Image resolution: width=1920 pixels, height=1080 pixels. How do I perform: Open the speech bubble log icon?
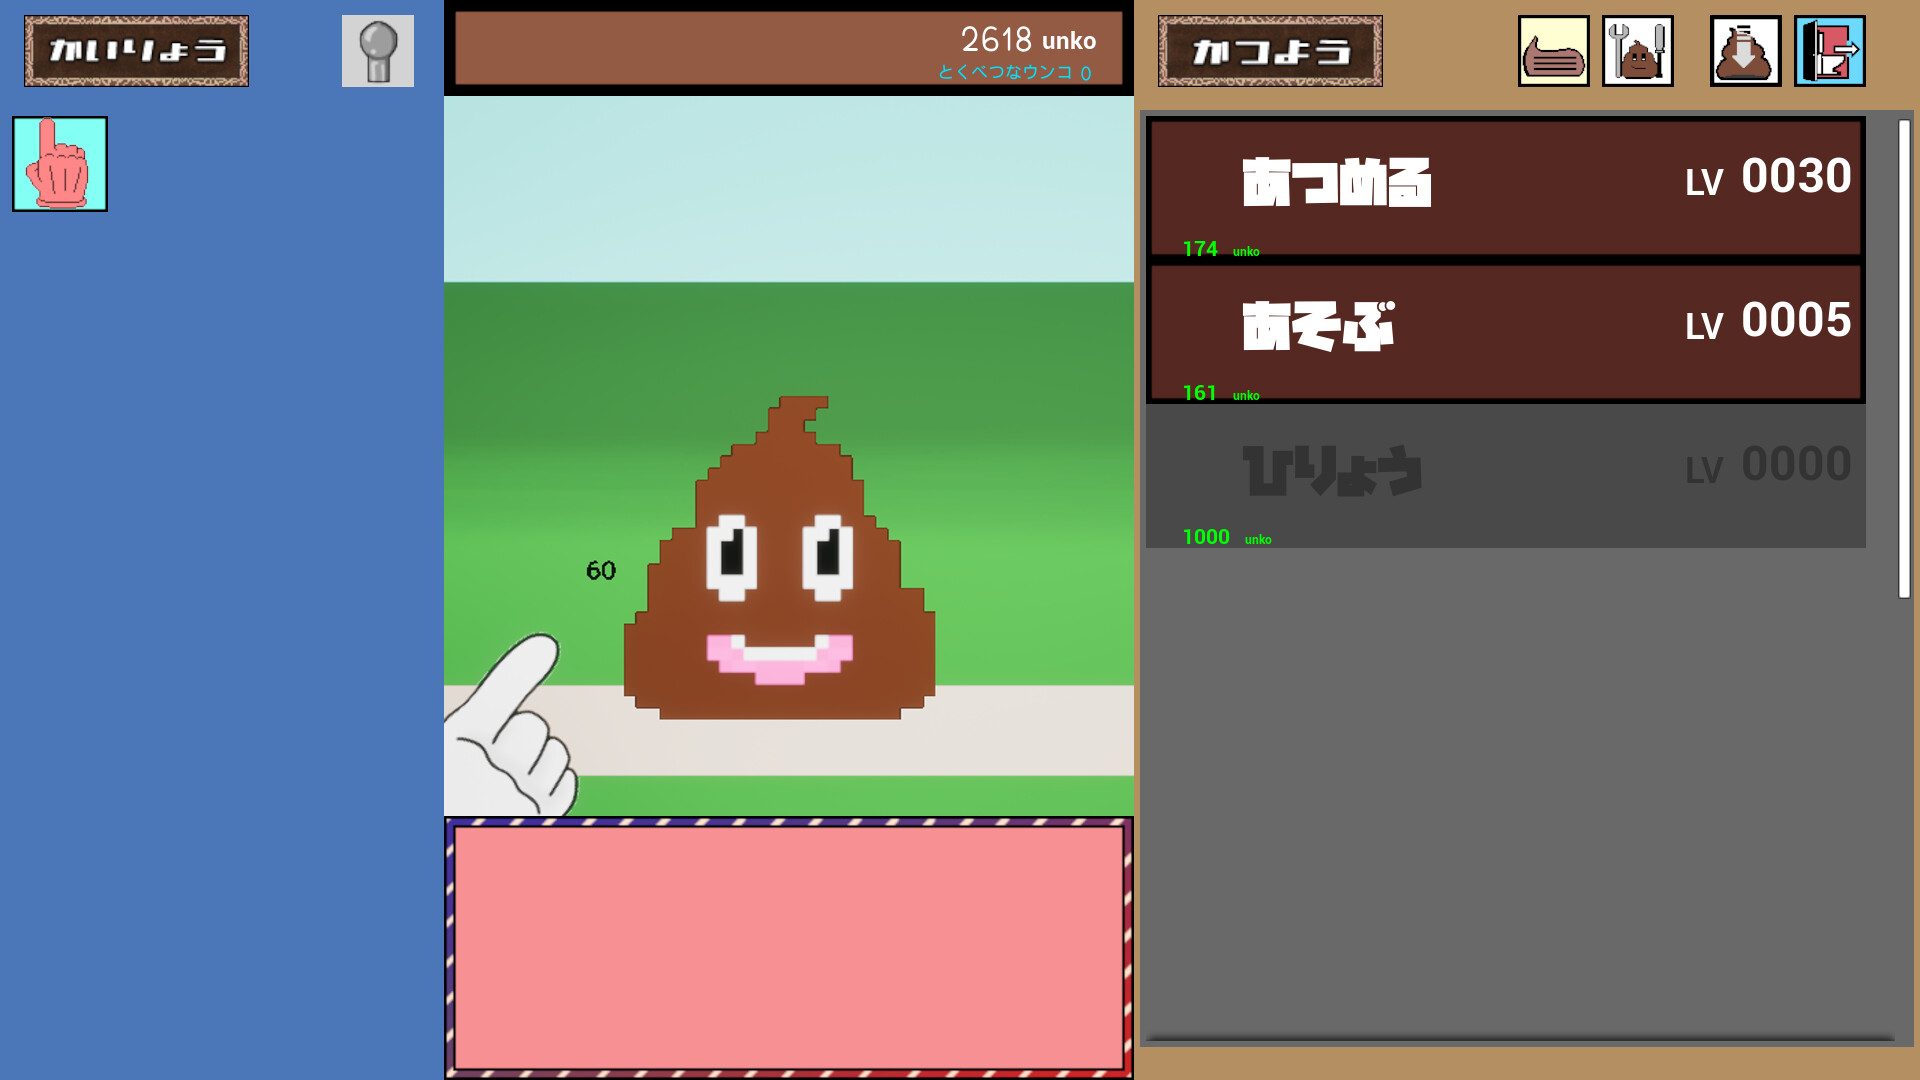1553,51
